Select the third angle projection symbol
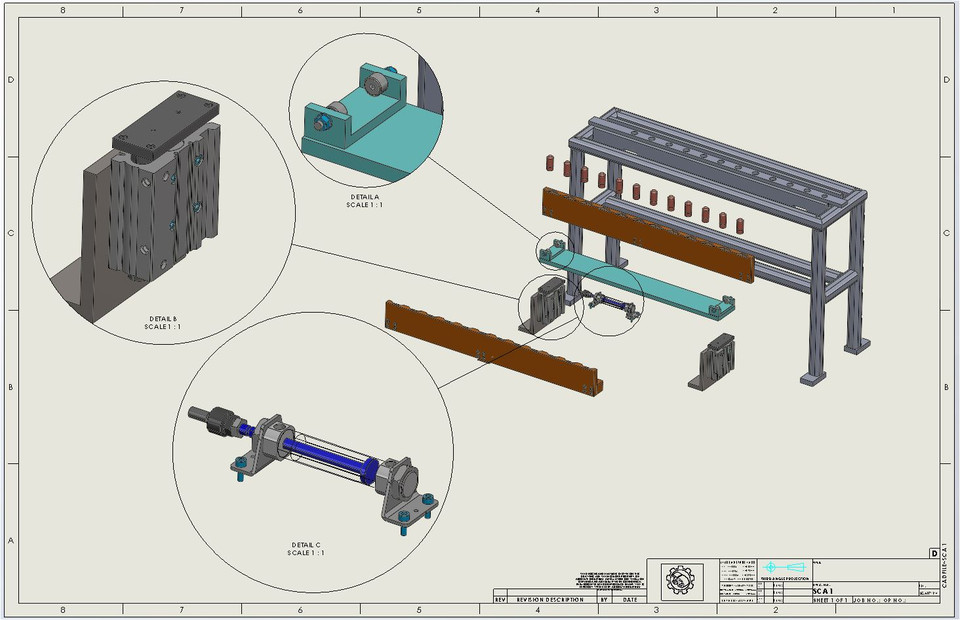960x620 pixels. click(785, 568)
